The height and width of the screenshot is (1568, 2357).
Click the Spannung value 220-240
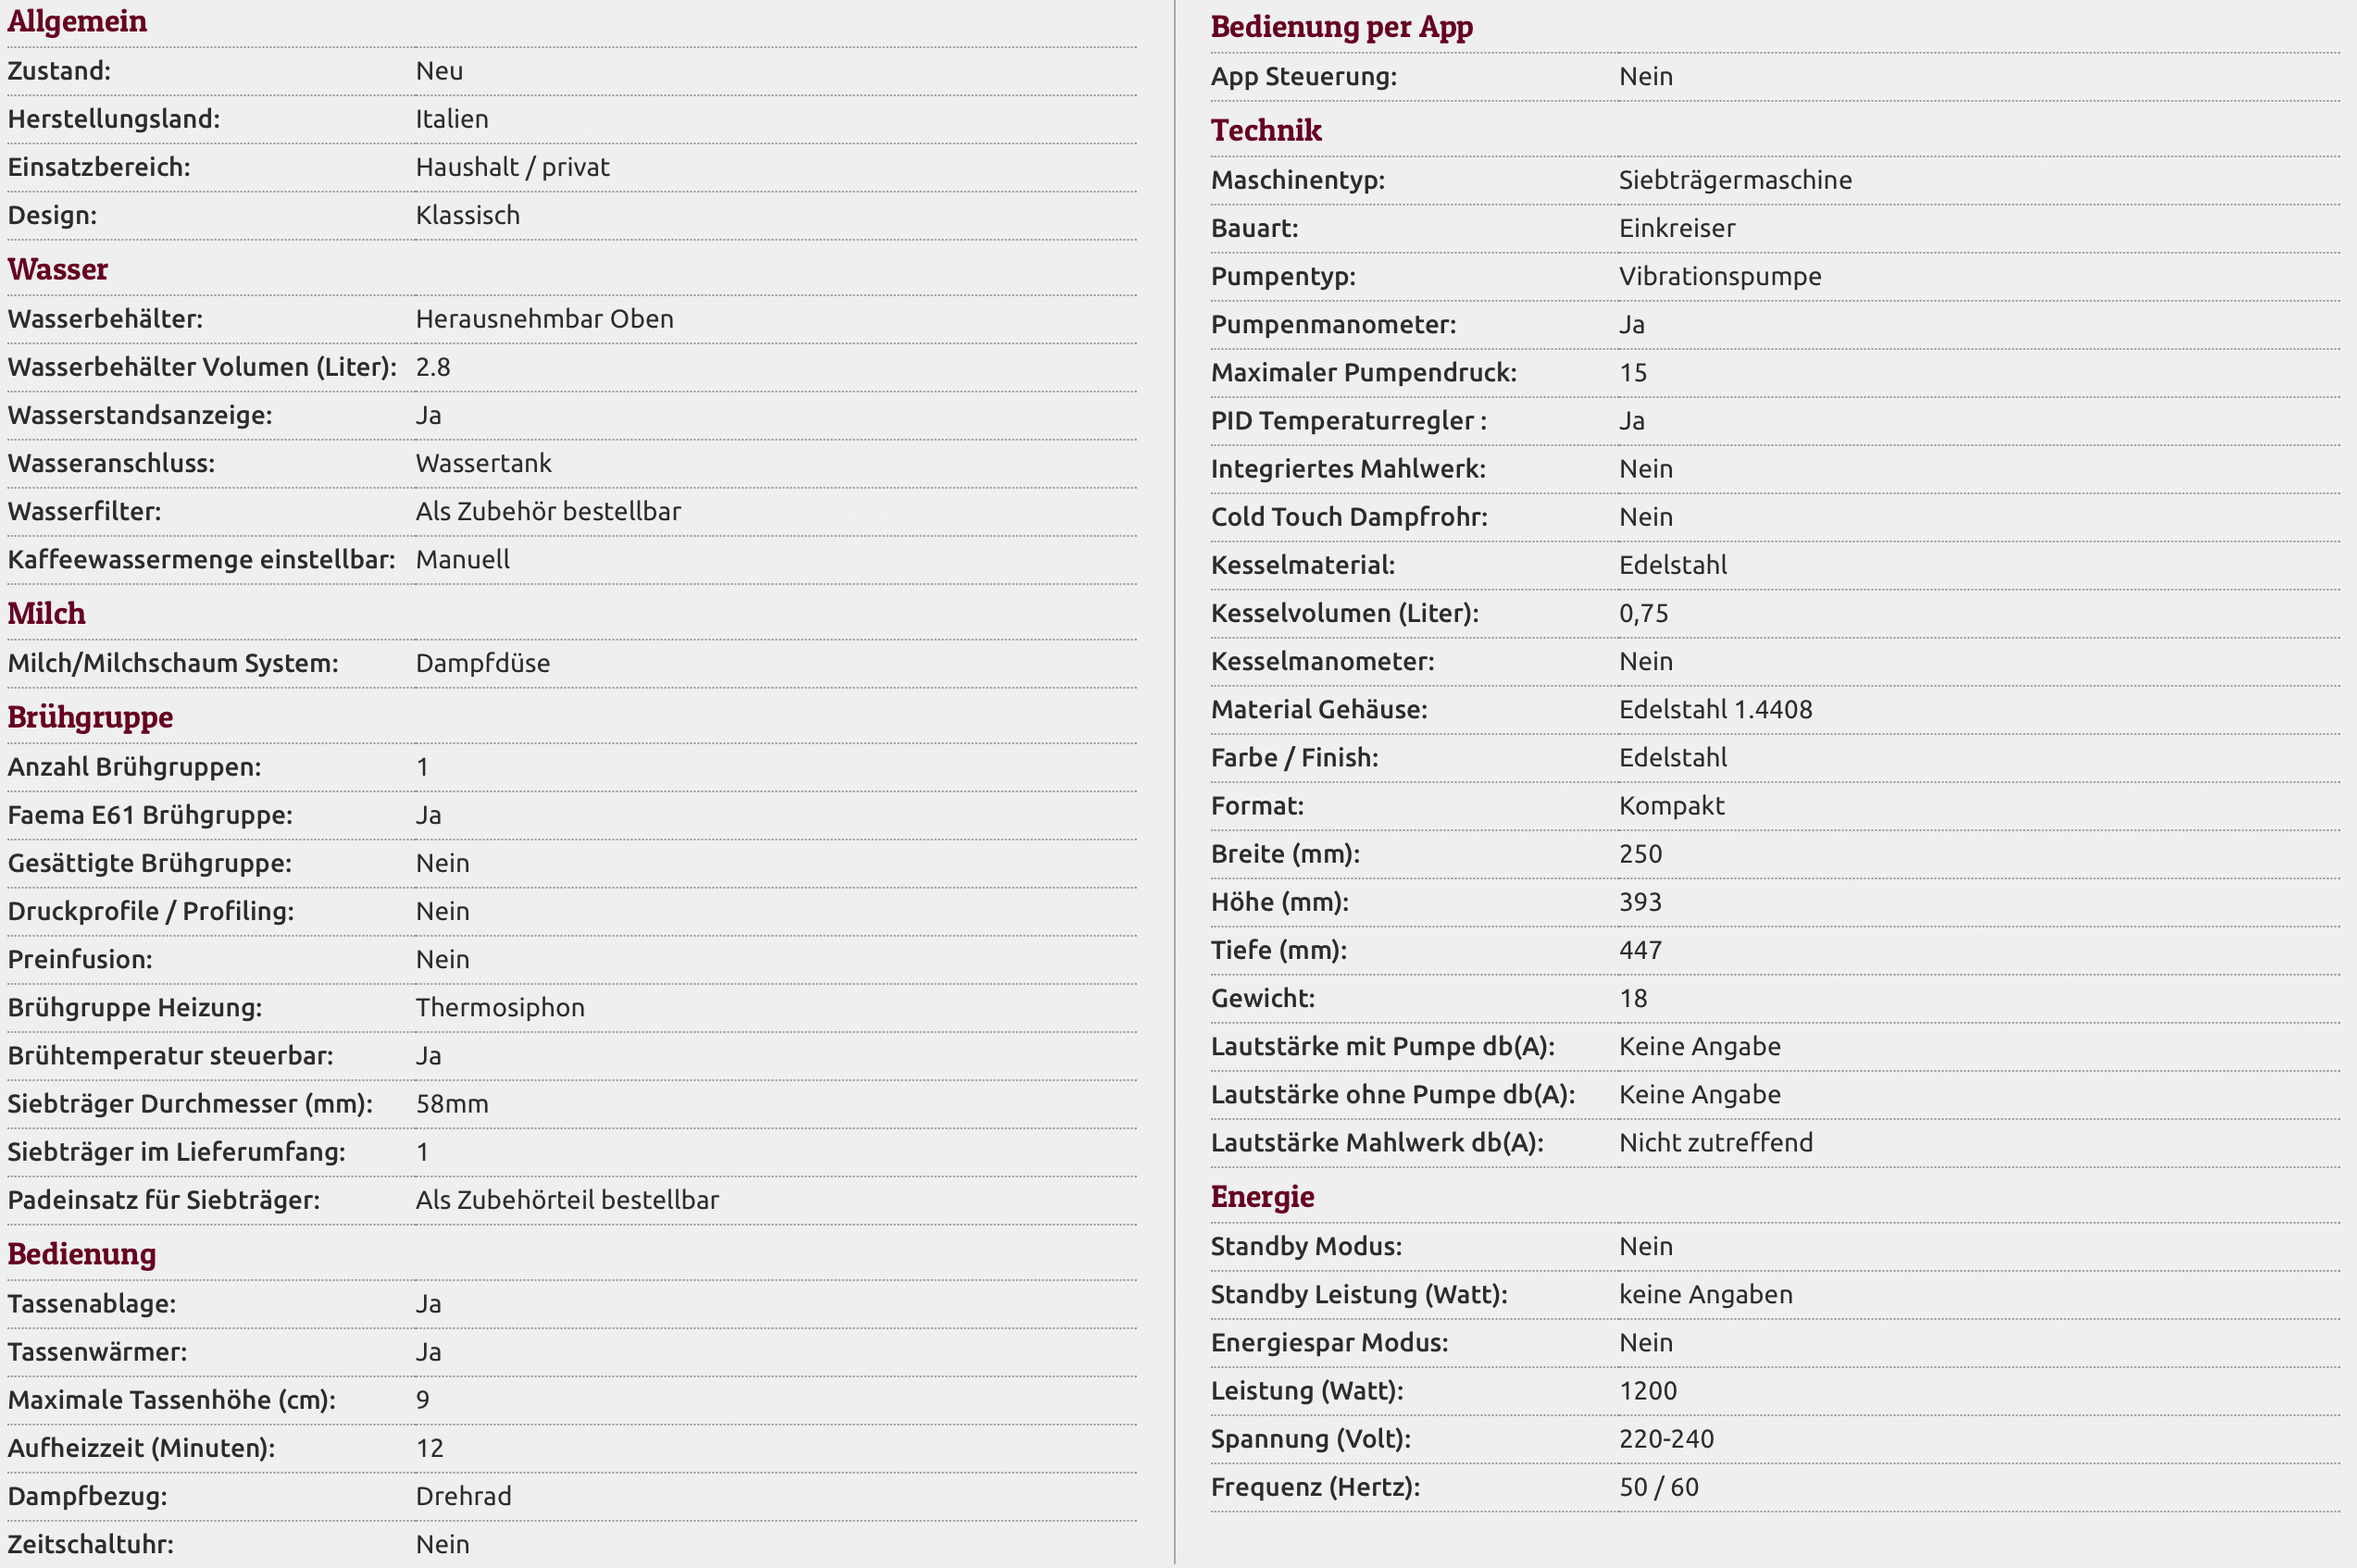[x=1666, y=1439]
